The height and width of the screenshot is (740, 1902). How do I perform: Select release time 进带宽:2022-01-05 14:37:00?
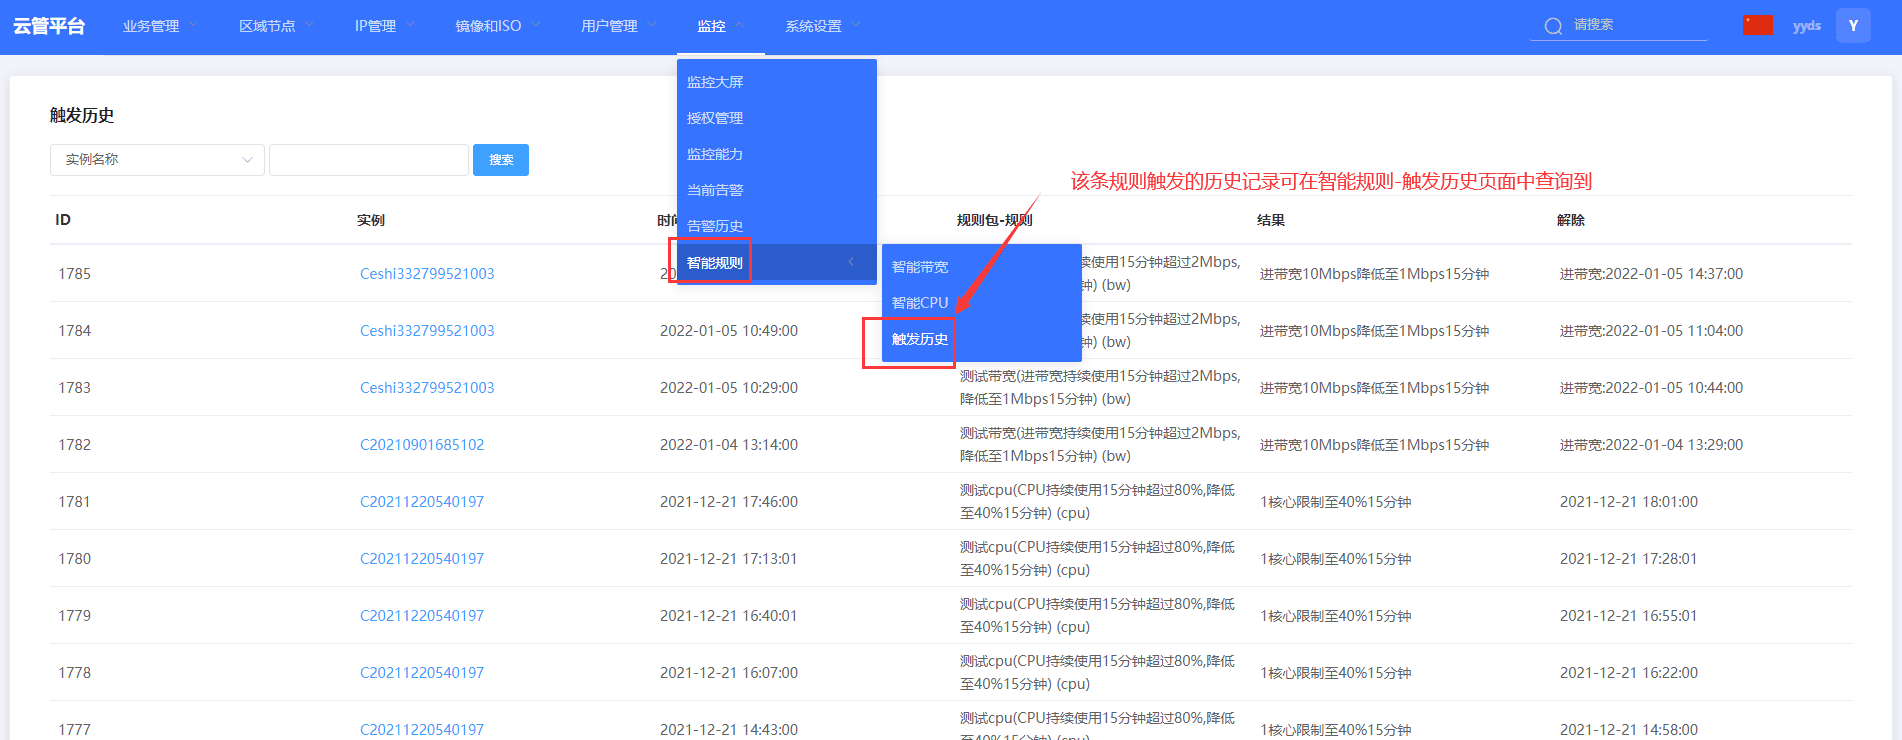(x=1651, y=274)
